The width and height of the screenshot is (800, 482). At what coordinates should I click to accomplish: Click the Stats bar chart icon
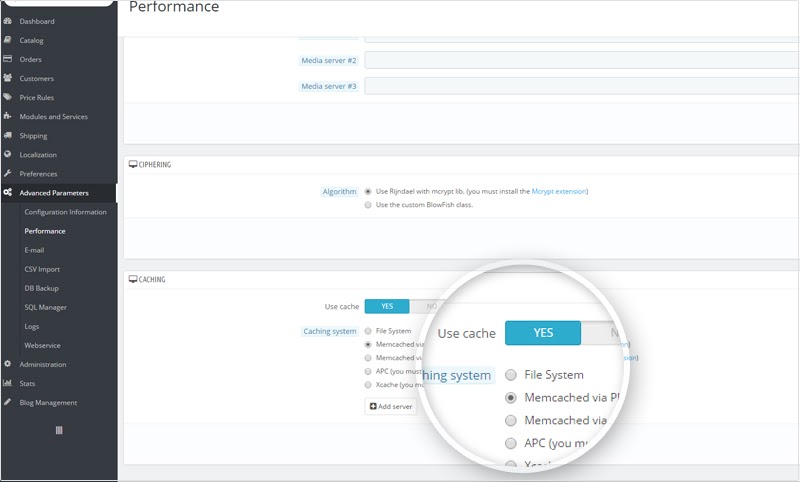[x=8, y=383]
